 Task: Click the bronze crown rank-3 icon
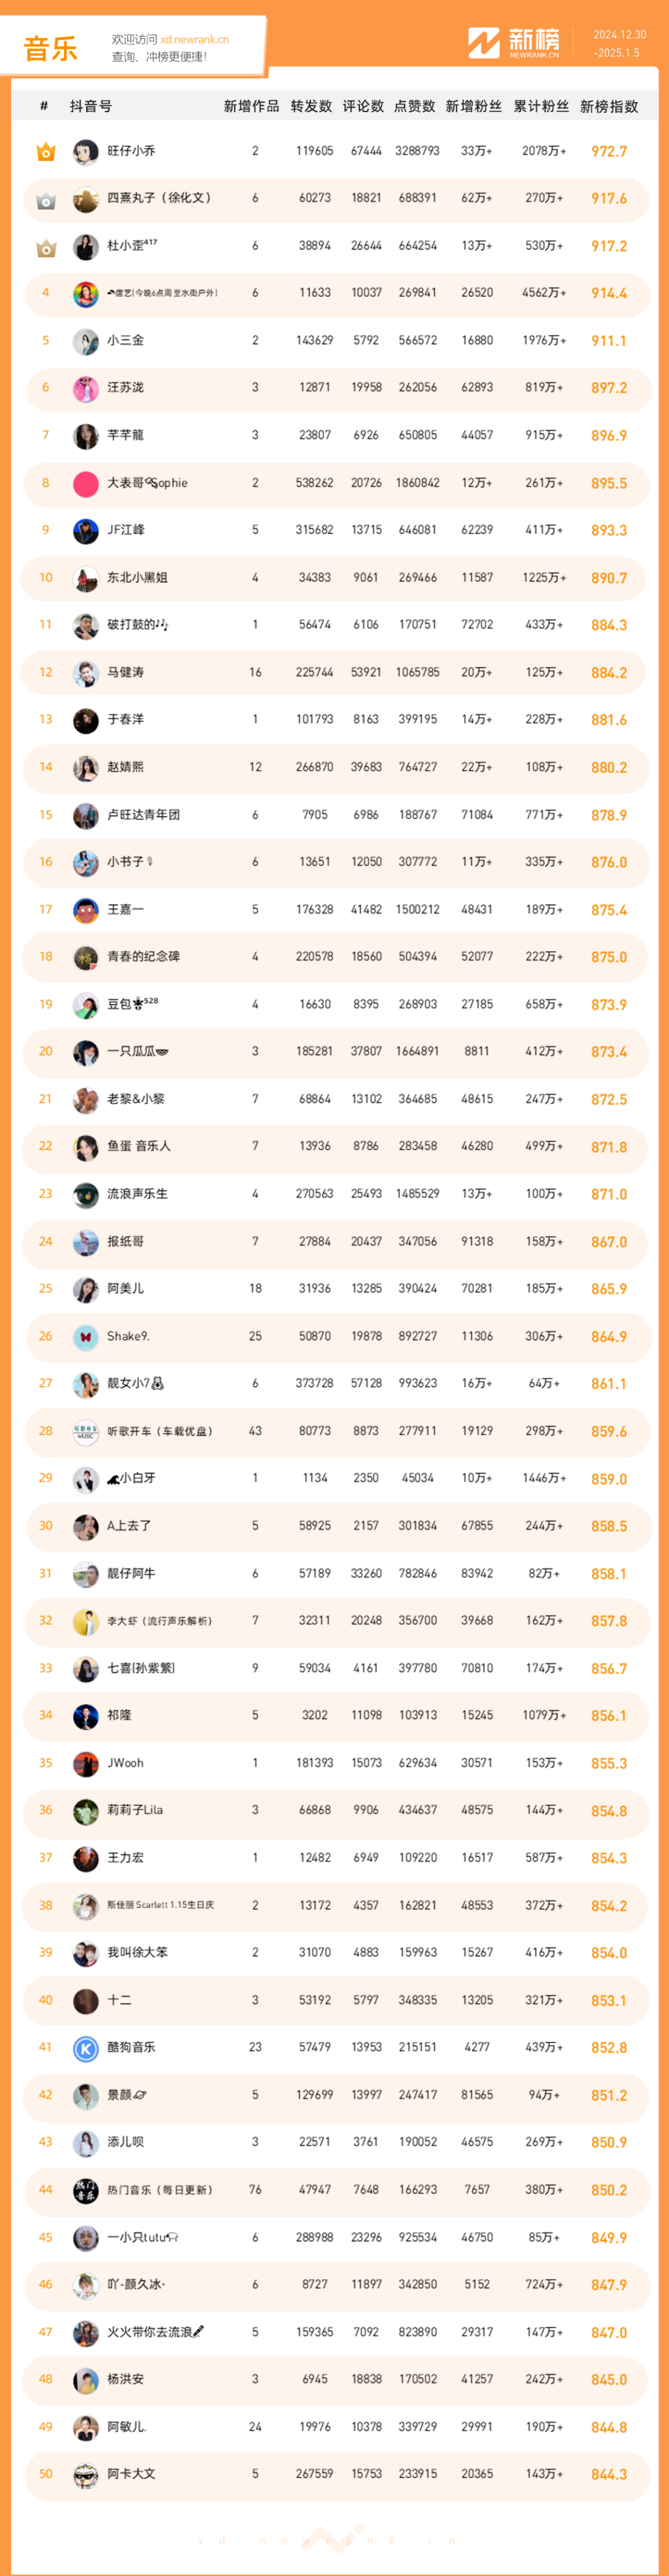point(45,247)
